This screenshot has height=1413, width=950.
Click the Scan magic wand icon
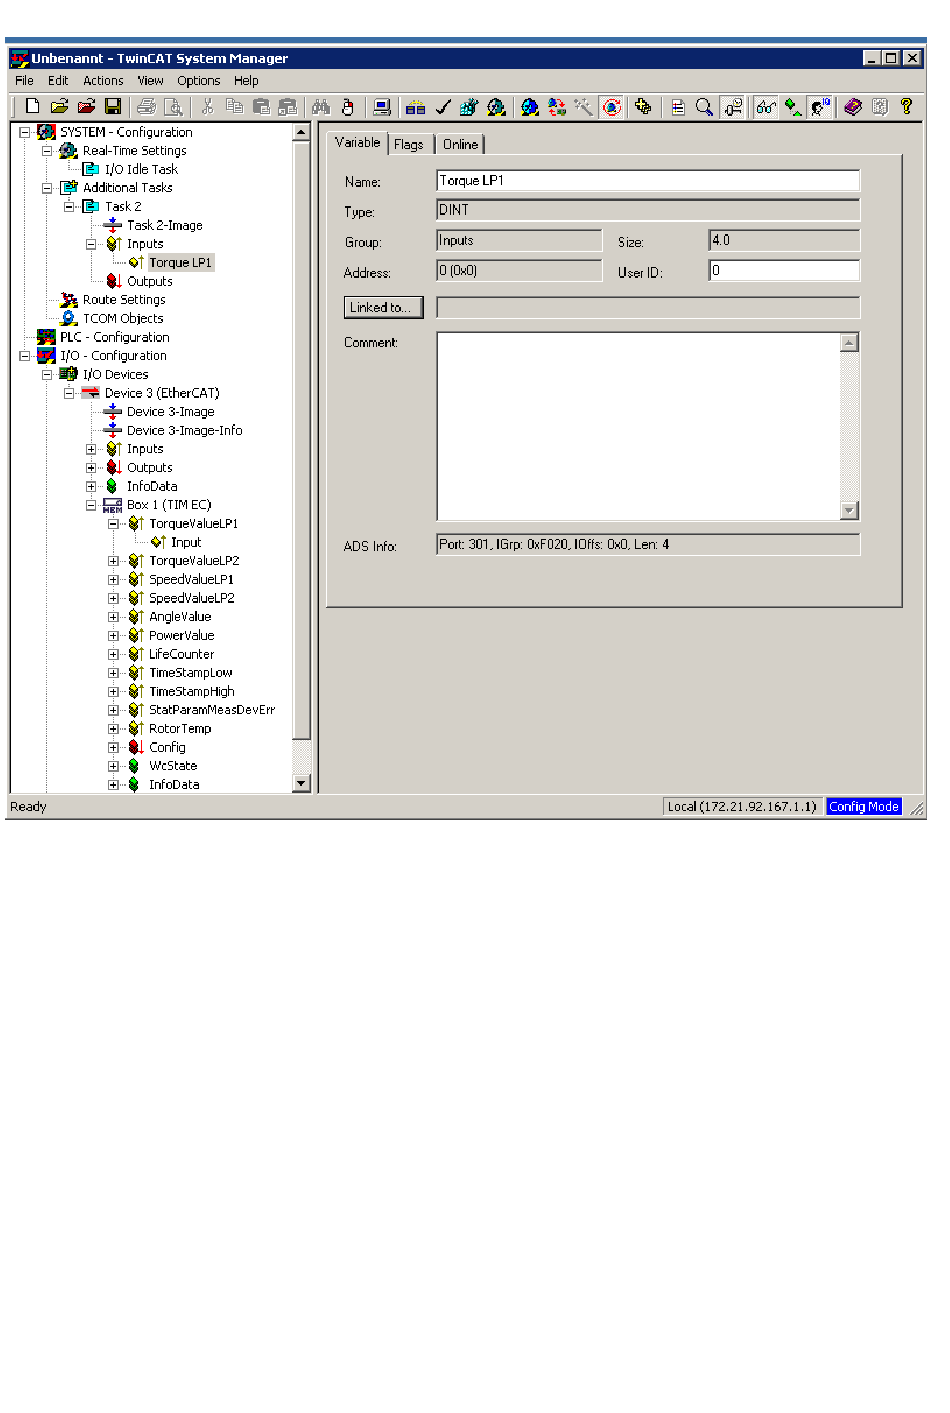pos(583,106)
